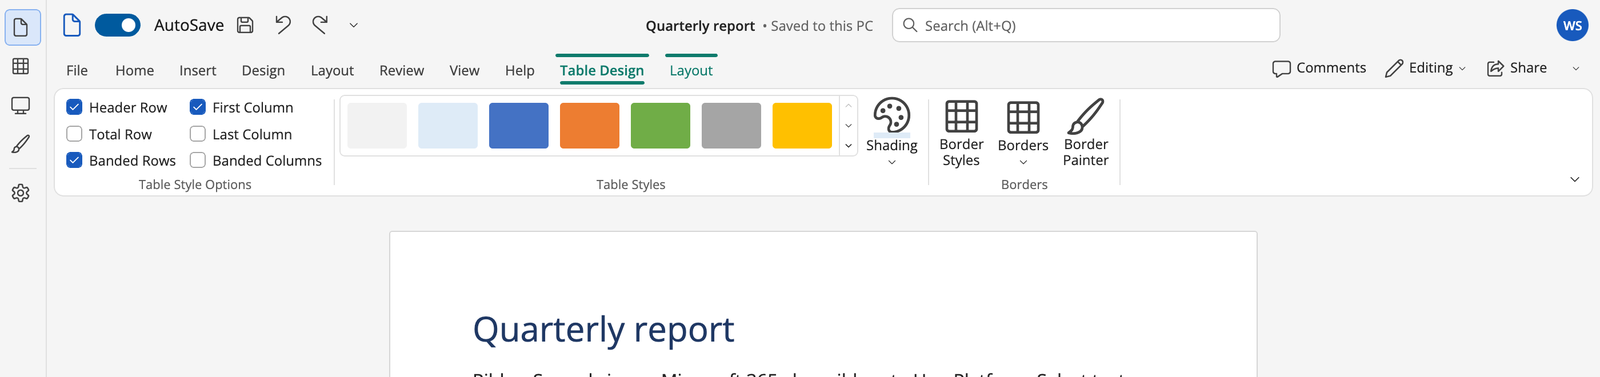Open settings gear in left sidebar
Image resolution: width=1600 pixels, height=377 pixels.
point(20,193)
